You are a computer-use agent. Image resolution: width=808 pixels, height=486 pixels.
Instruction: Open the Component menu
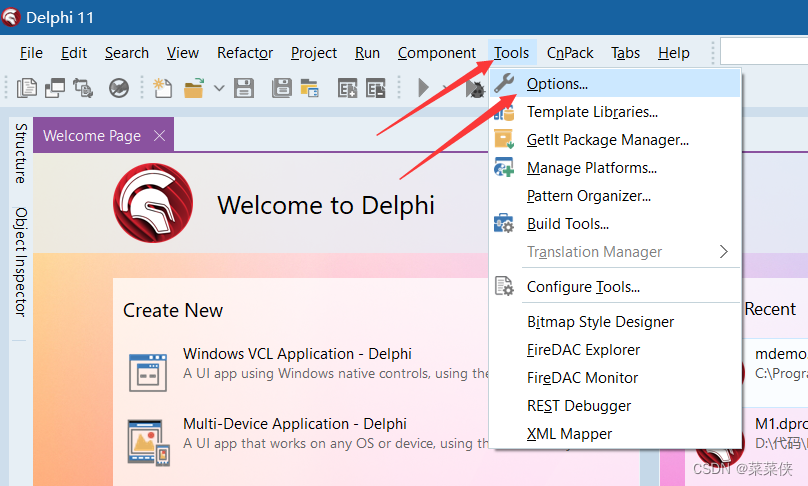click(436, 53)
